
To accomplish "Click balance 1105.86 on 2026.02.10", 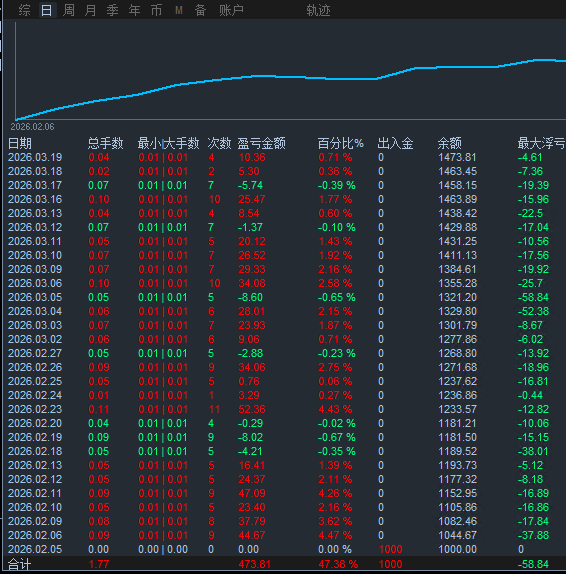I will pos(458,507).
